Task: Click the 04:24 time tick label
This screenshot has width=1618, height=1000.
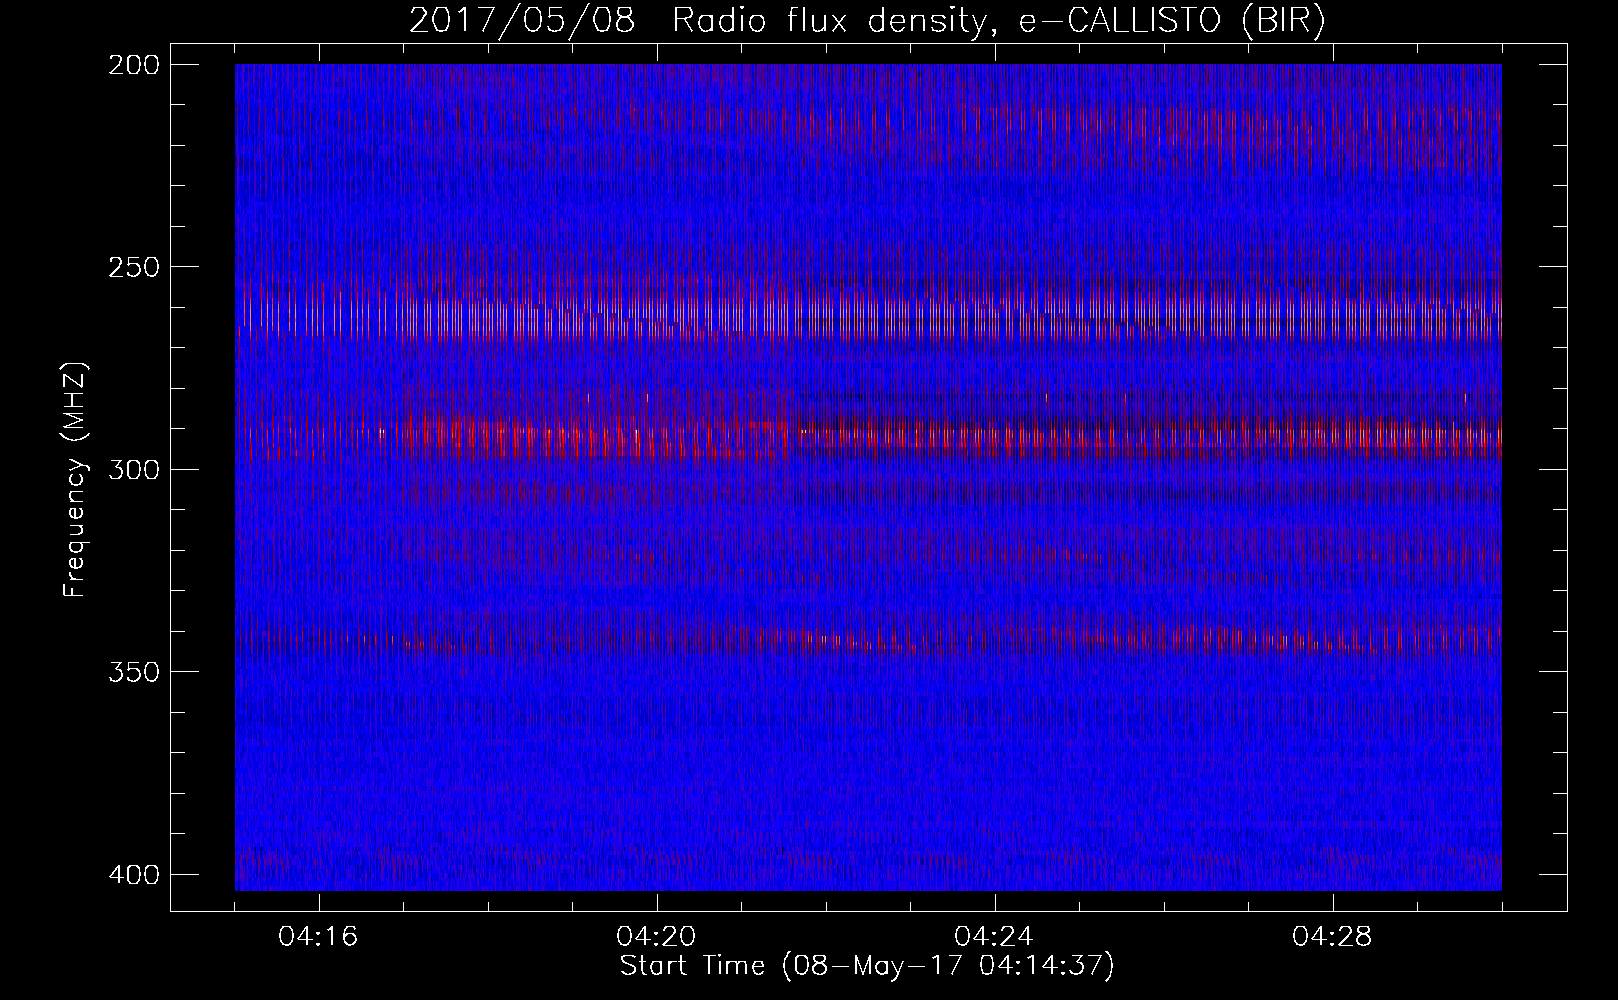Action: [x=995, y=937]
